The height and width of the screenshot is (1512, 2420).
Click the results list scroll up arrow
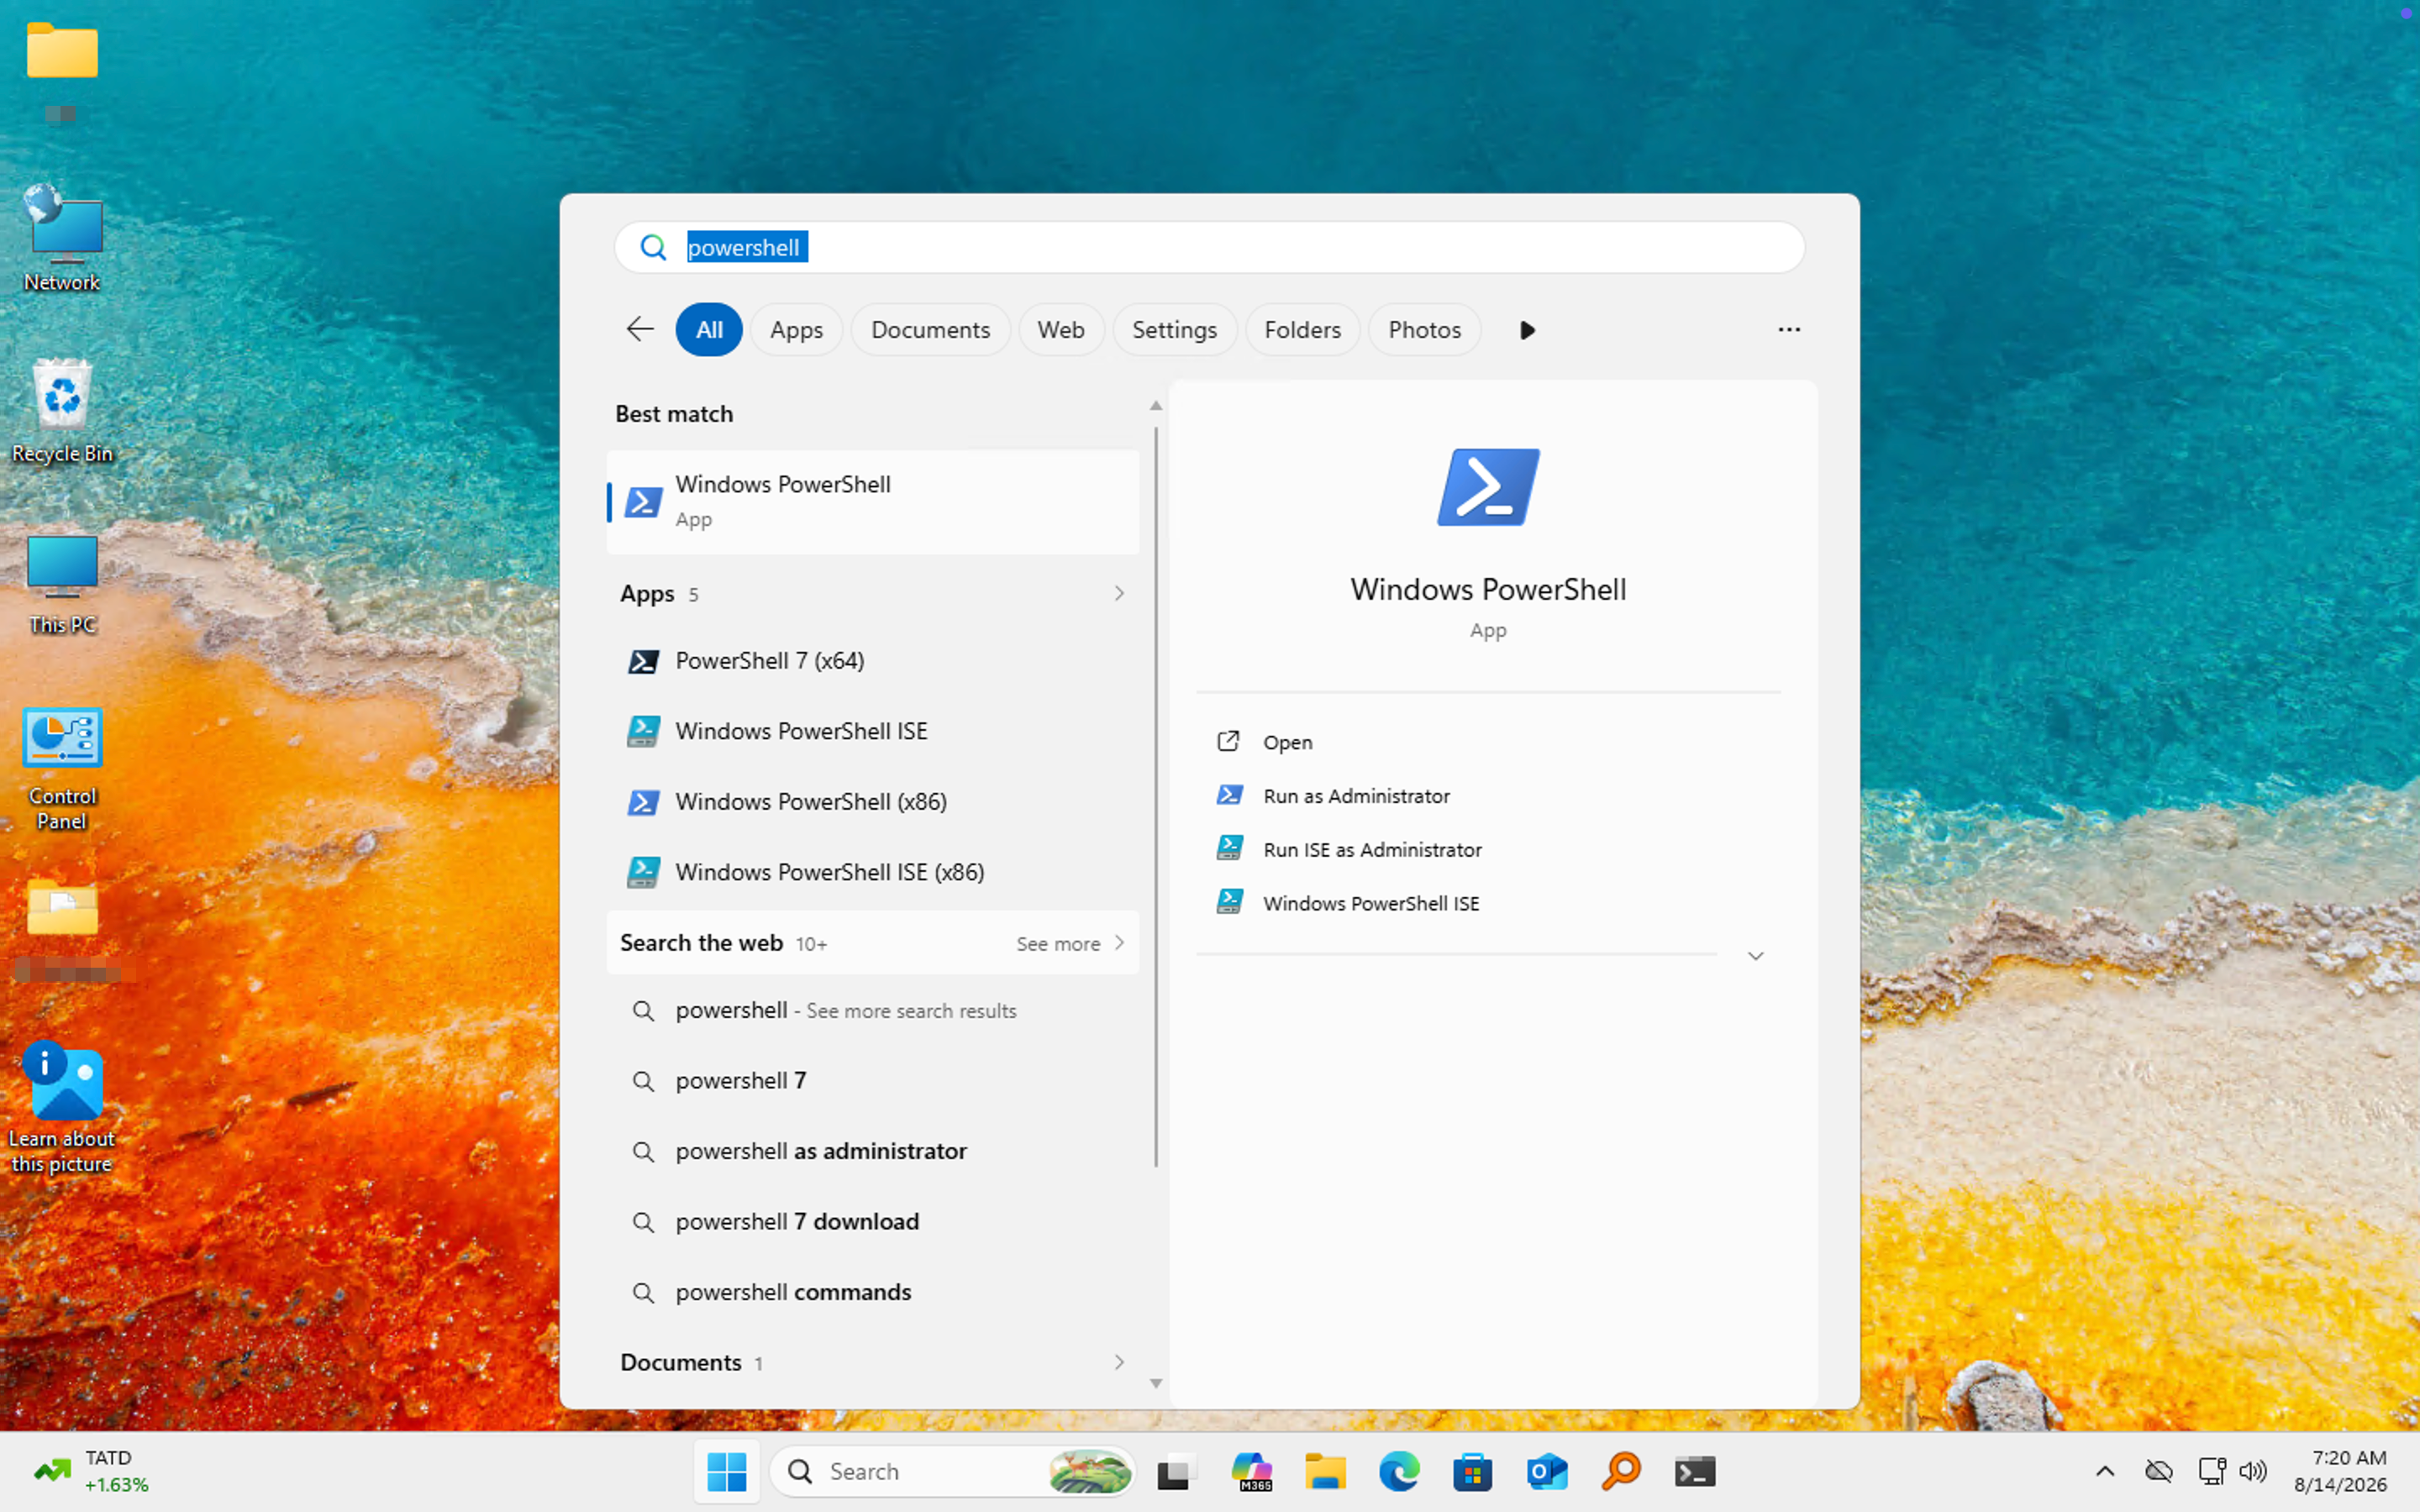point(1156,406)
